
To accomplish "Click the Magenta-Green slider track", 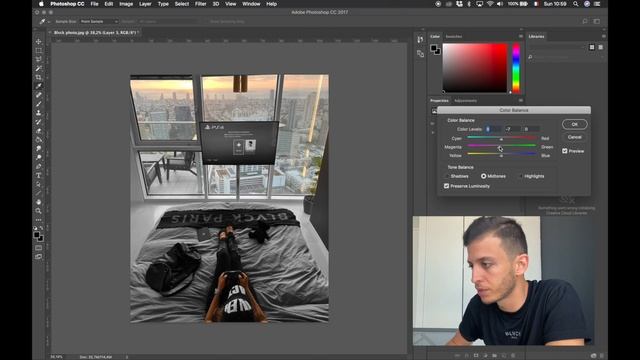I will tap(502, 145).
